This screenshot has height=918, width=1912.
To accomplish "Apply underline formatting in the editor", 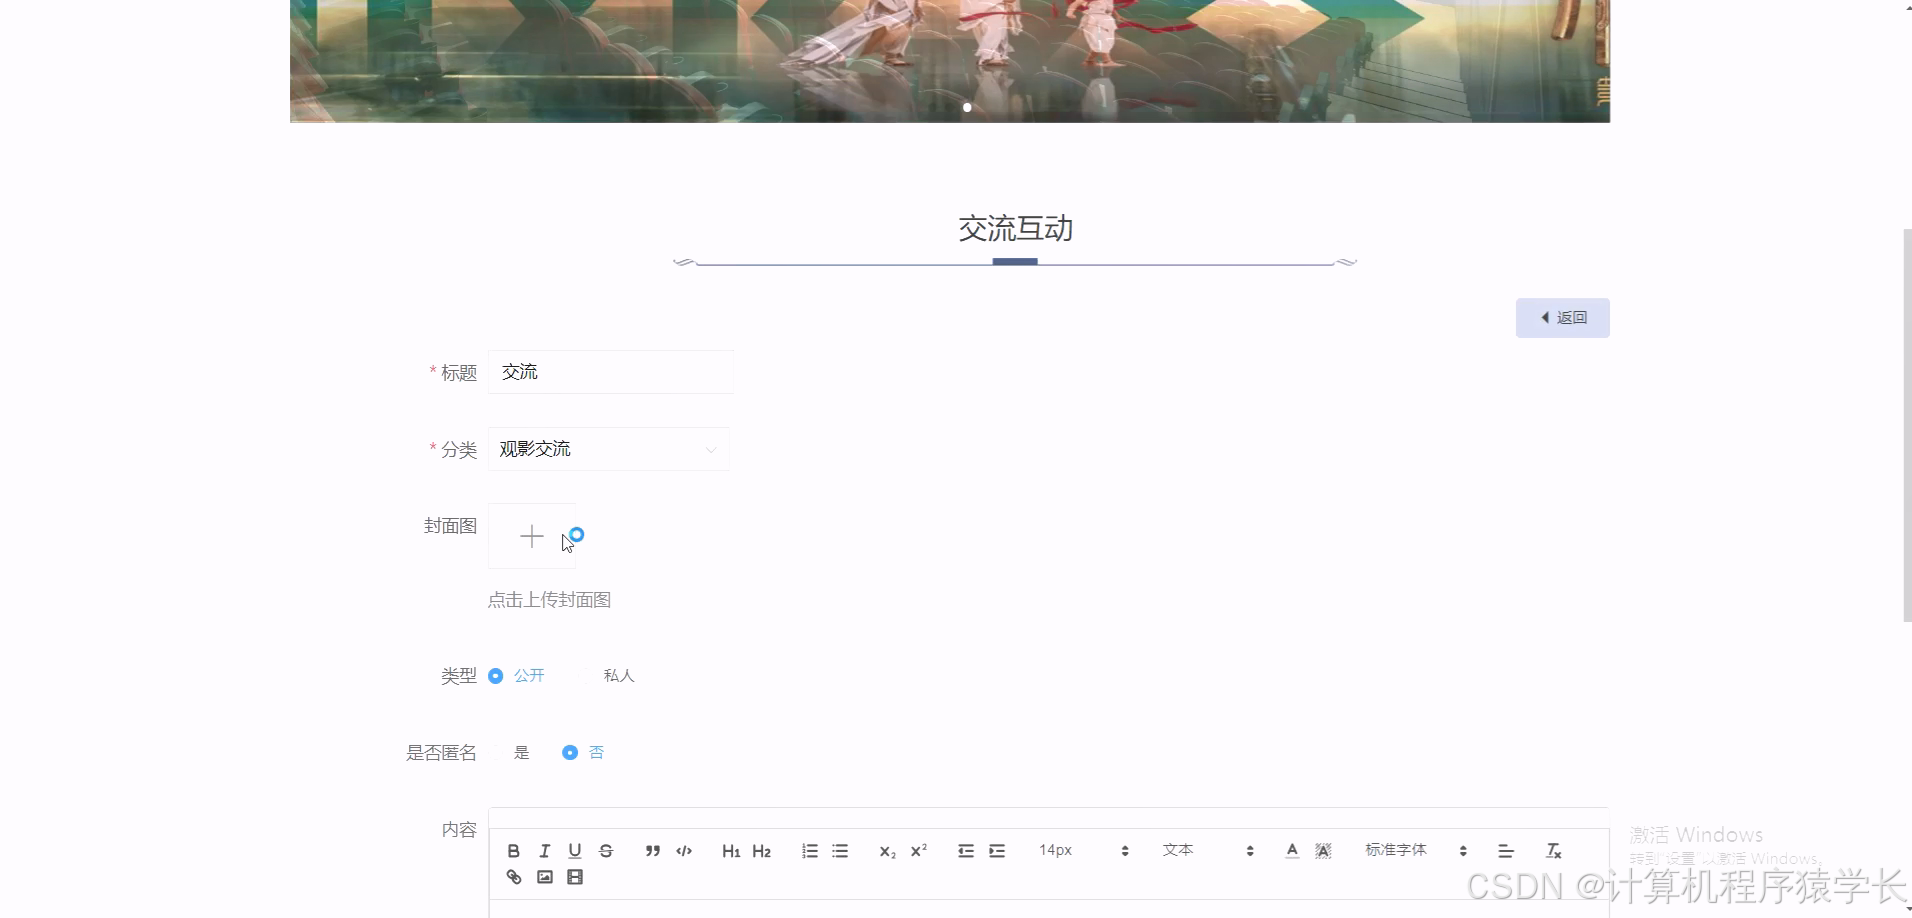I will pos(575,850).
